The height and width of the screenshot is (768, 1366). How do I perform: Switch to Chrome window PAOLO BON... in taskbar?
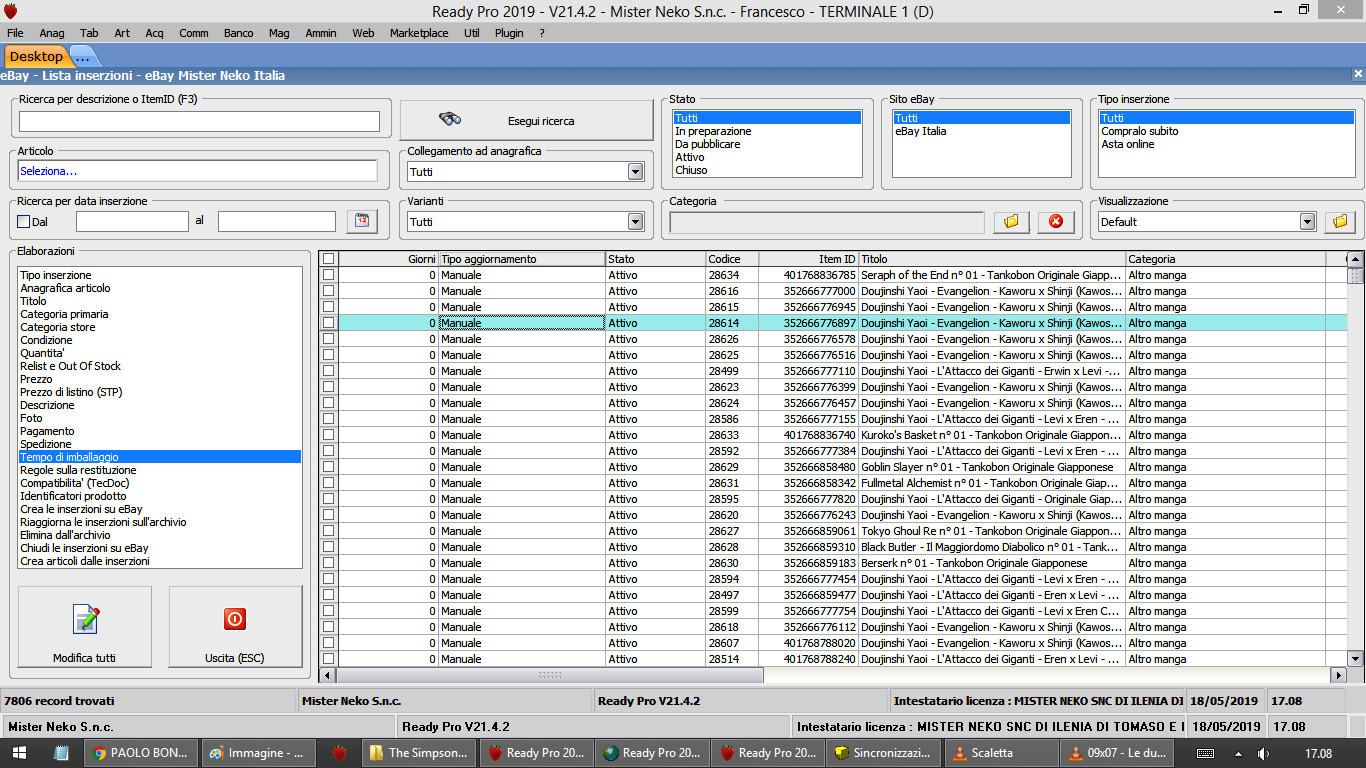139,753
